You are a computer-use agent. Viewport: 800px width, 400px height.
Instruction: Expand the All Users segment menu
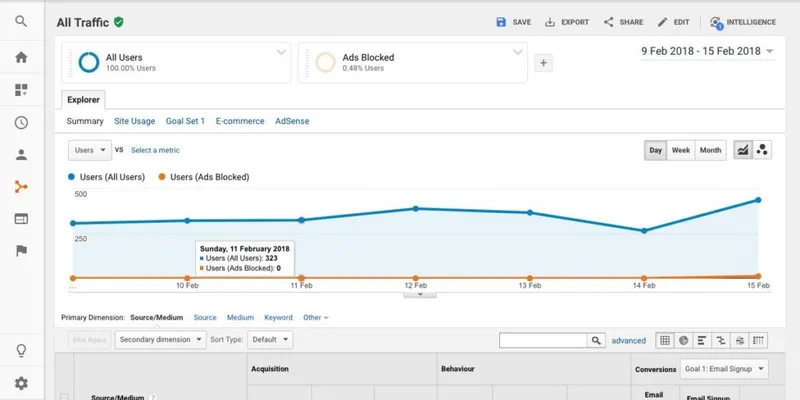coord(281,53)
